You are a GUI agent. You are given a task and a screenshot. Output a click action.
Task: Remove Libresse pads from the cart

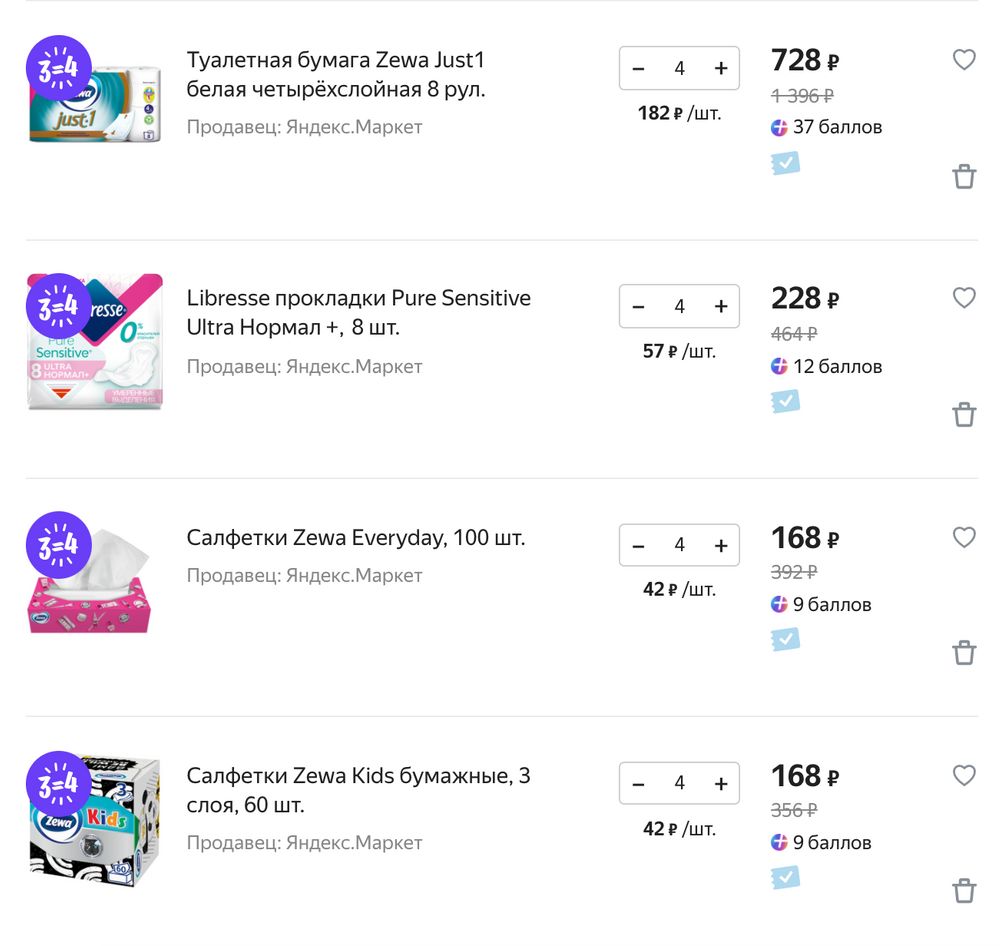coord(963,415)
